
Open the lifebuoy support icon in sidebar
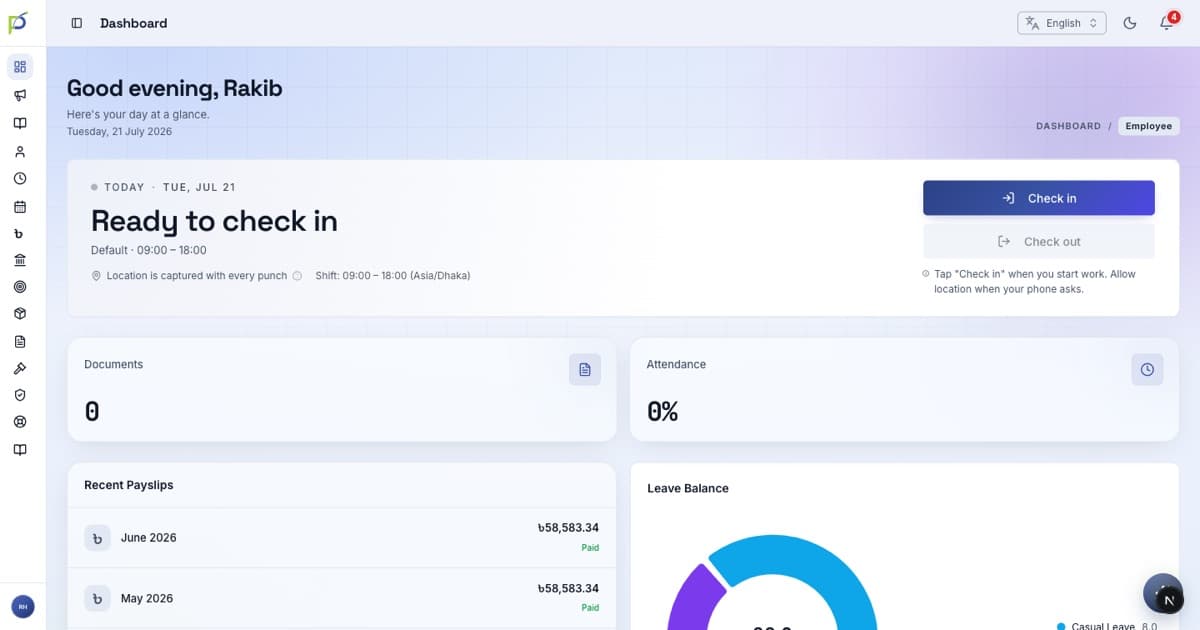[x=20, y=422]
